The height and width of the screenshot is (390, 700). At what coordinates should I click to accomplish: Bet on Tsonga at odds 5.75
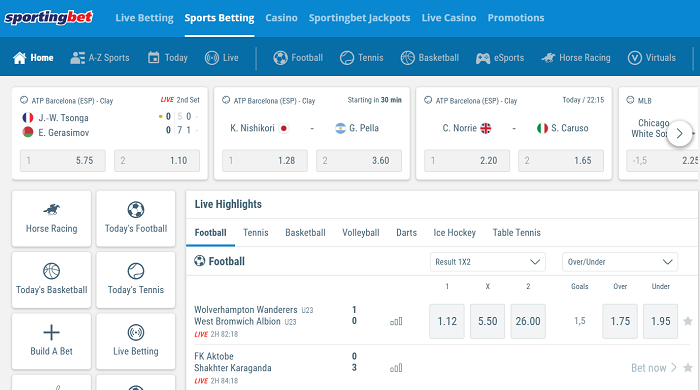[x=63, y=161]
